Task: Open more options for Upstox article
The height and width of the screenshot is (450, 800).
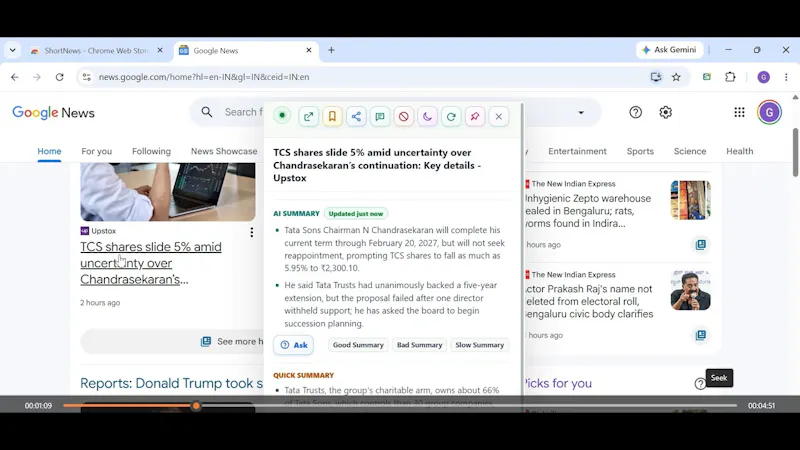Action: tap(252, 233)
